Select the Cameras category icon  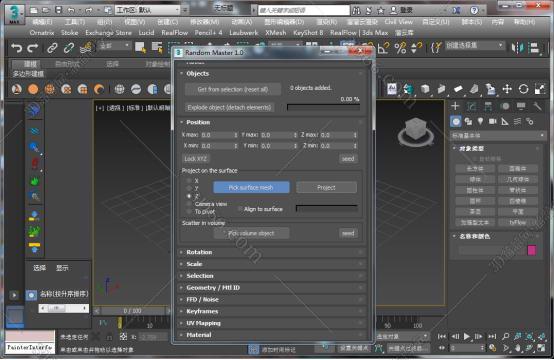493,121
